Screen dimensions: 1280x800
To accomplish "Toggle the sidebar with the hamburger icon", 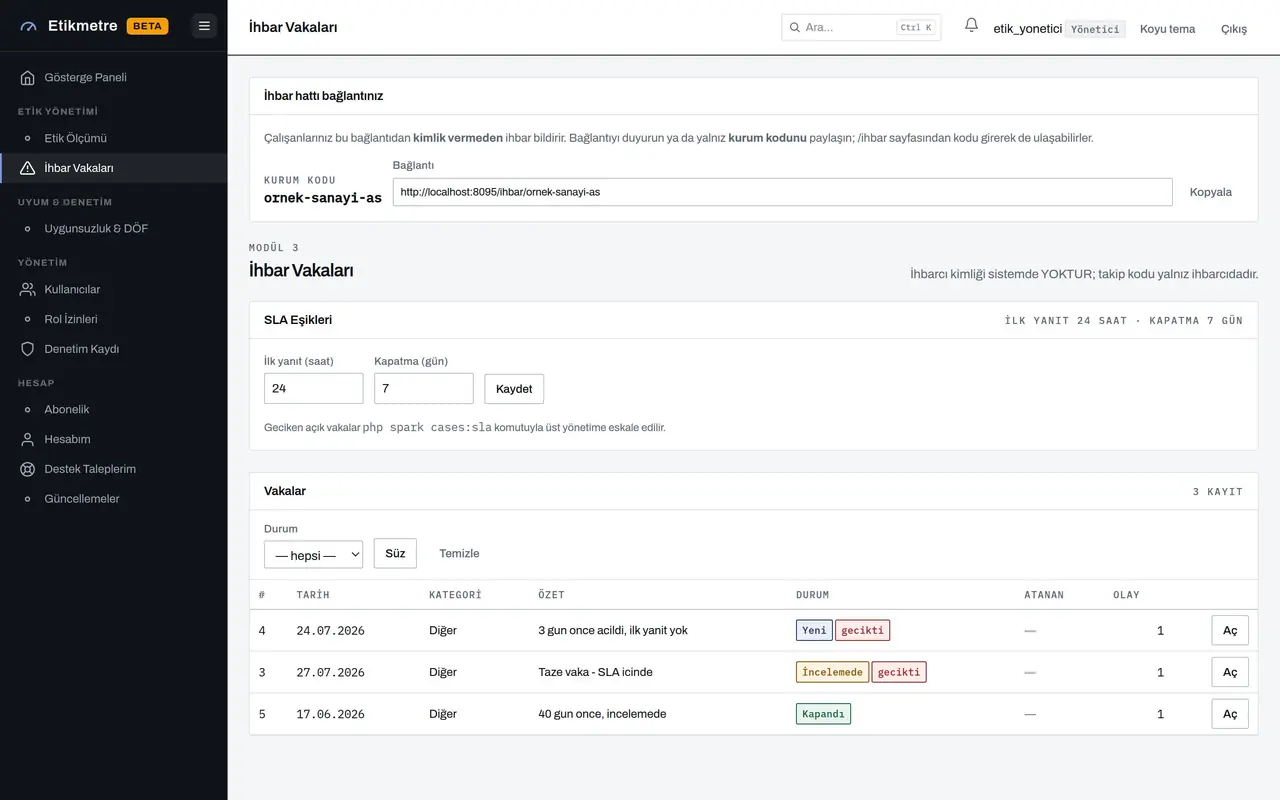I will click(x=204, y=26).
